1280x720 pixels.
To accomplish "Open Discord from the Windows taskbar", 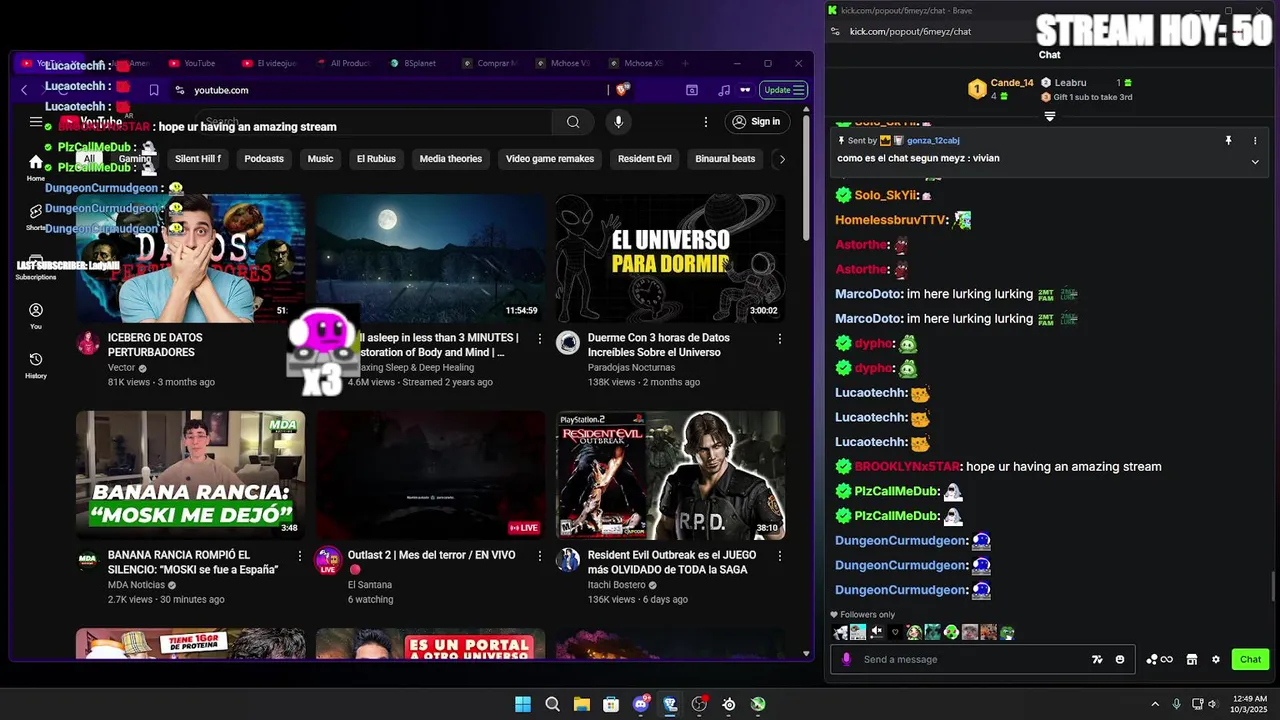I will (x=641, y=704).
